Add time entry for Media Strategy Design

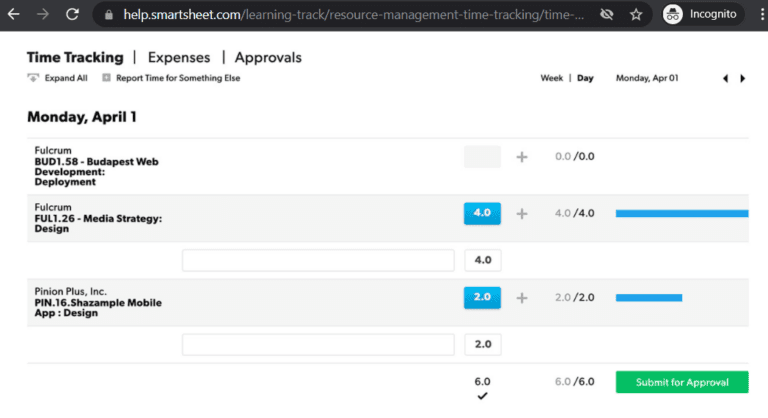[522, 214]
